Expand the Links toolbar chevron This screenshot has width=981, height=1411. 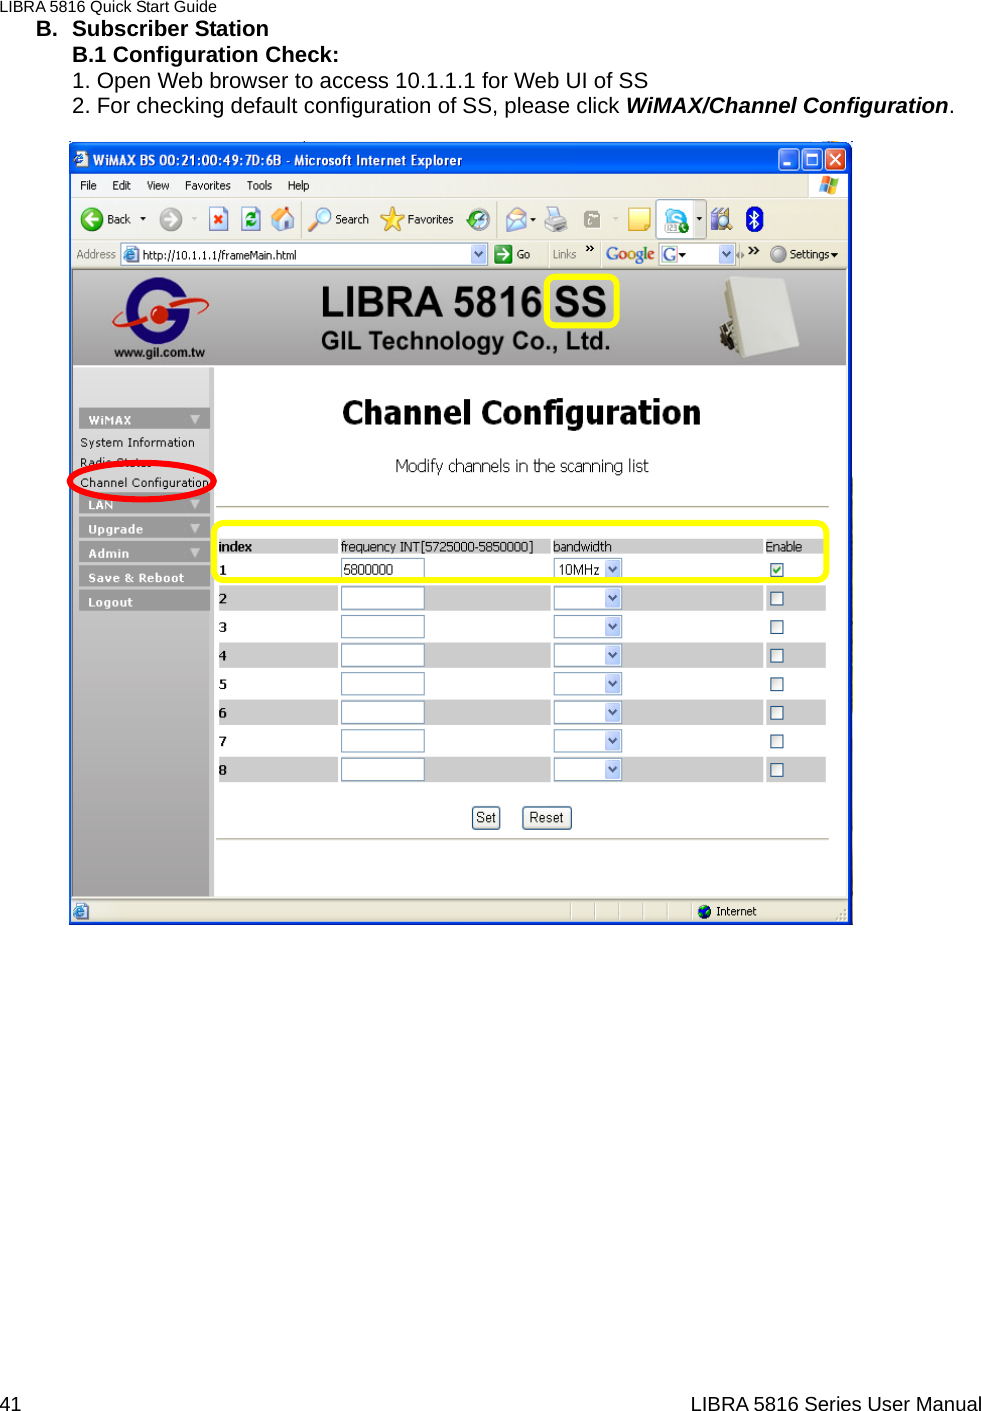pyautogui.click(x=590, y=249)
